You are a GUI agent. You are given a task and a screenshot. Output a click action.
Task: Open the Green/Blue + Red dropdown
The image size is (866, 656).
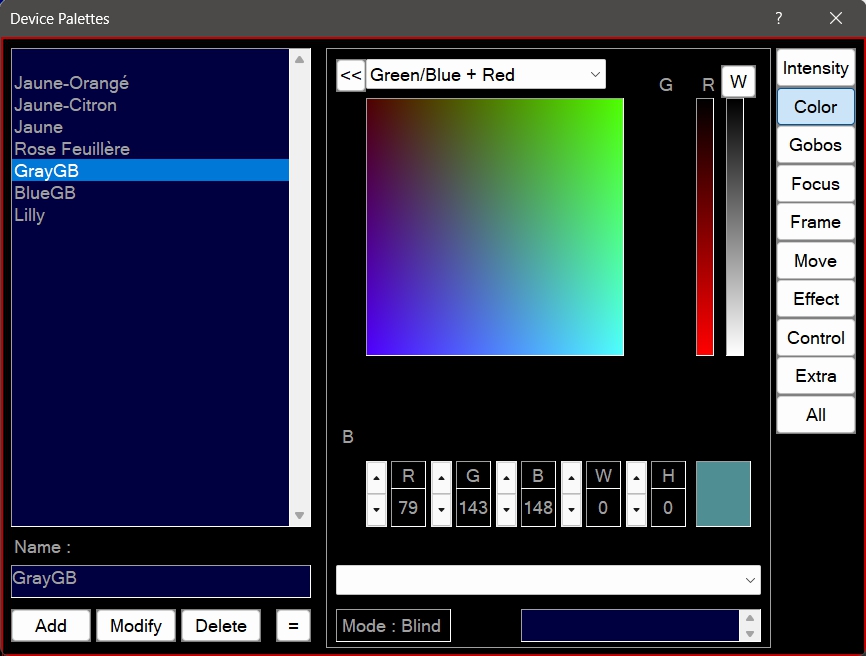(486, 75)
